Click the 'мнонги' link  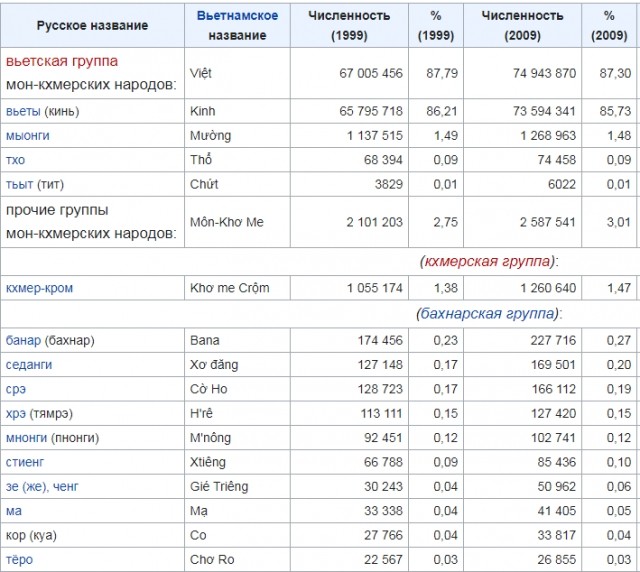point(26,438)
